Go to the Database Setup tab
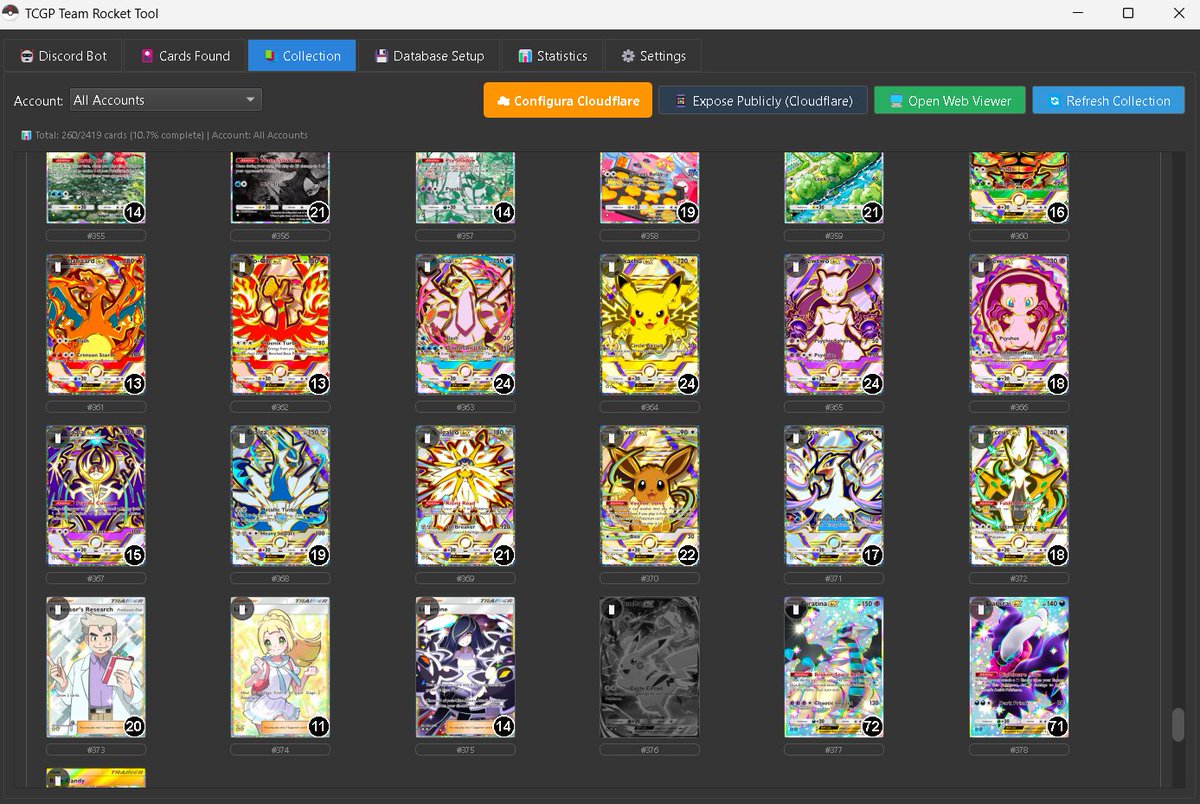 click(429, 56)
